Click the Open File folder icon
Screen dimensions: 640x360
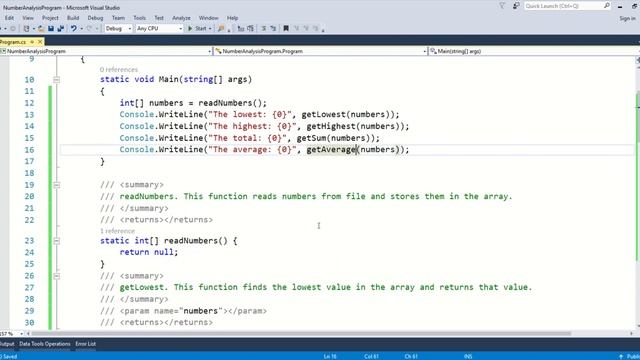pyautogui.click(x=41, y=29)
